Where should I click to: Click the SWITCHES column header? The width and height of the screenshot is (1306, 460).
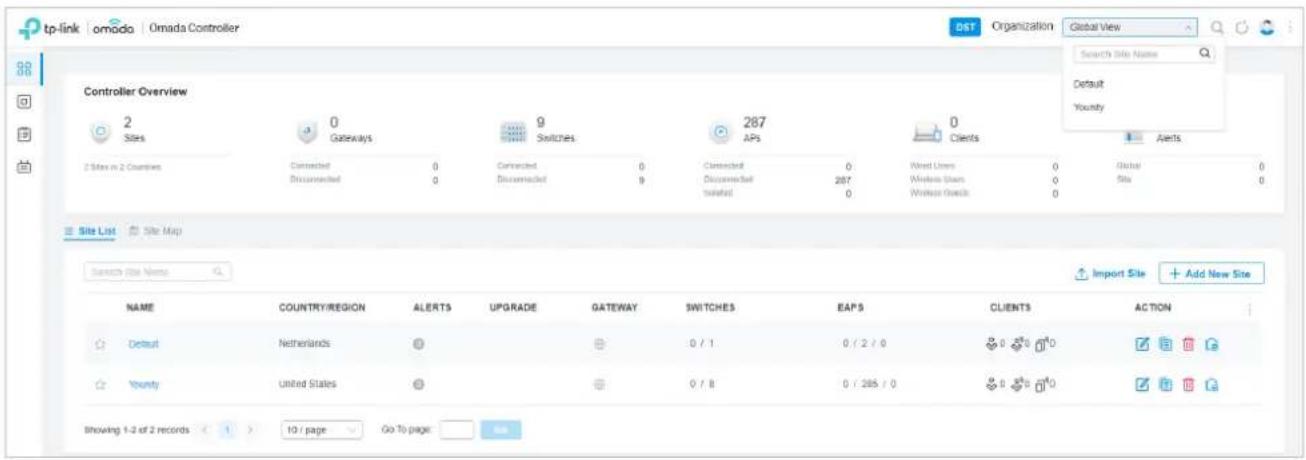tap(711, 308)
